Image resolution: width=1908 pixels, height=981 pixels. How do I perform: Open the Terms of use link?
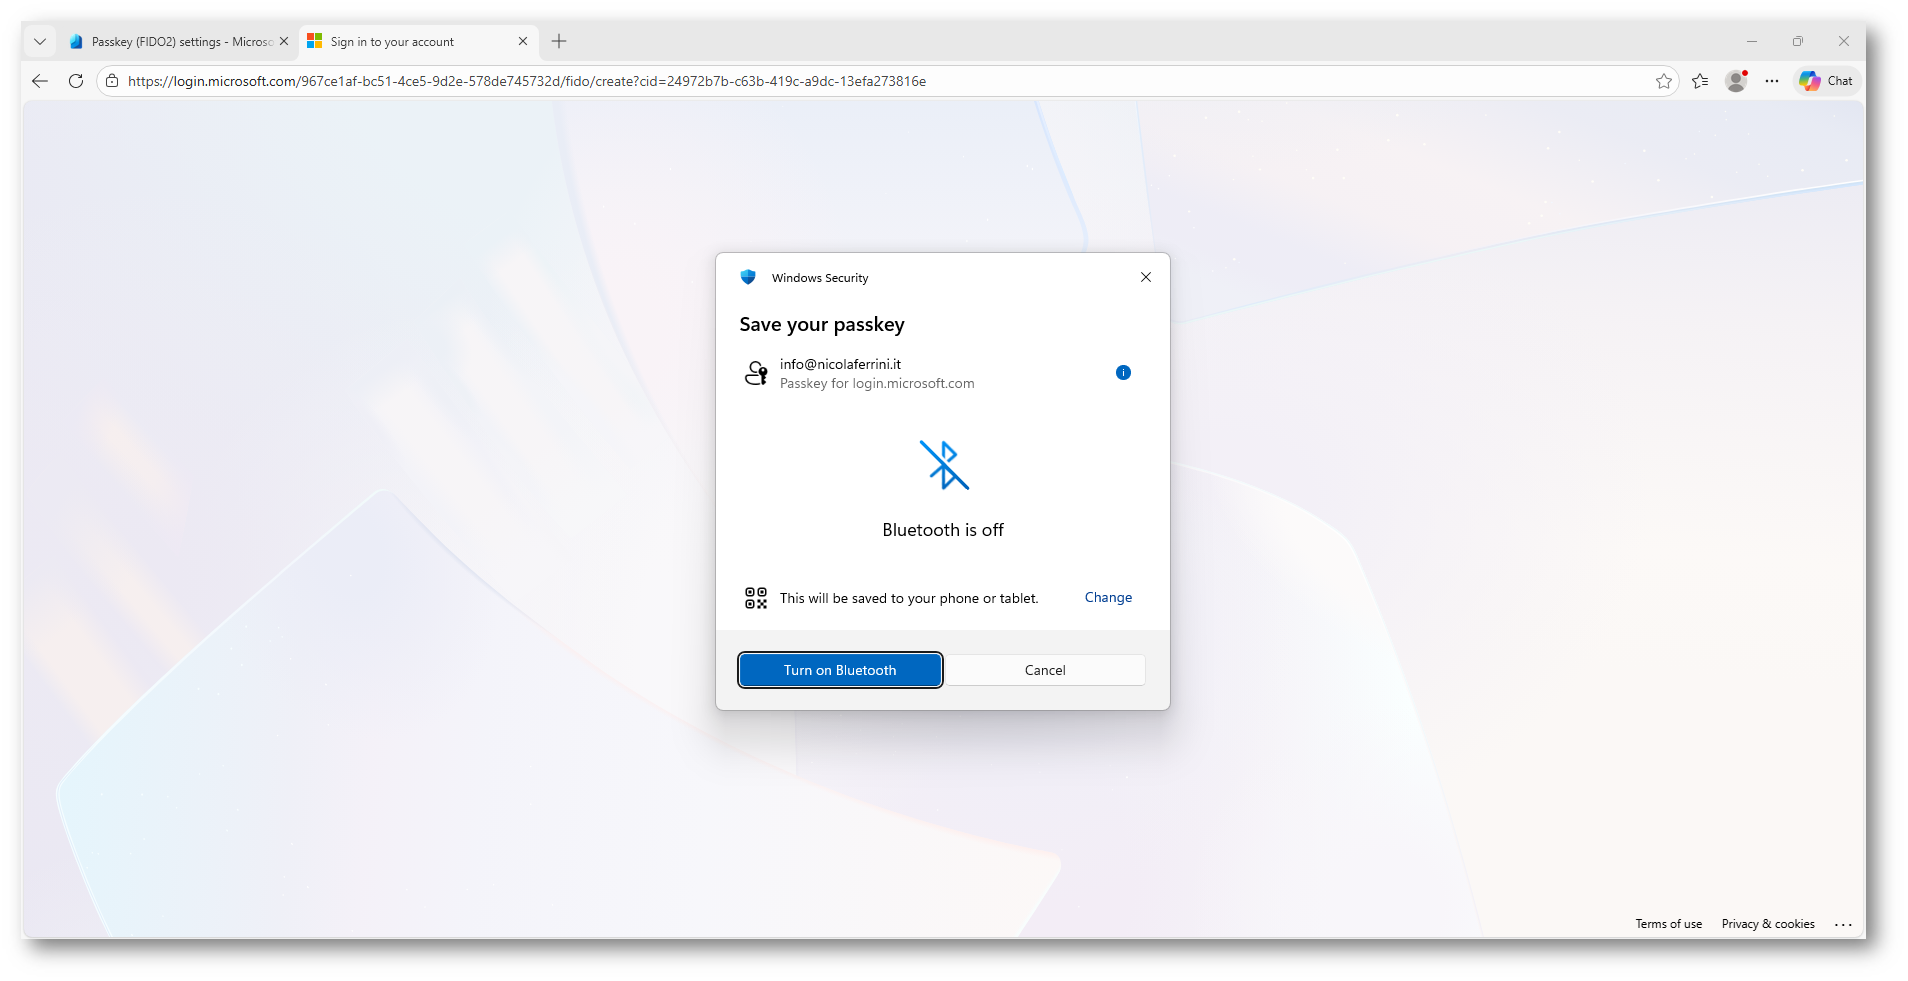click(1668, 924)
